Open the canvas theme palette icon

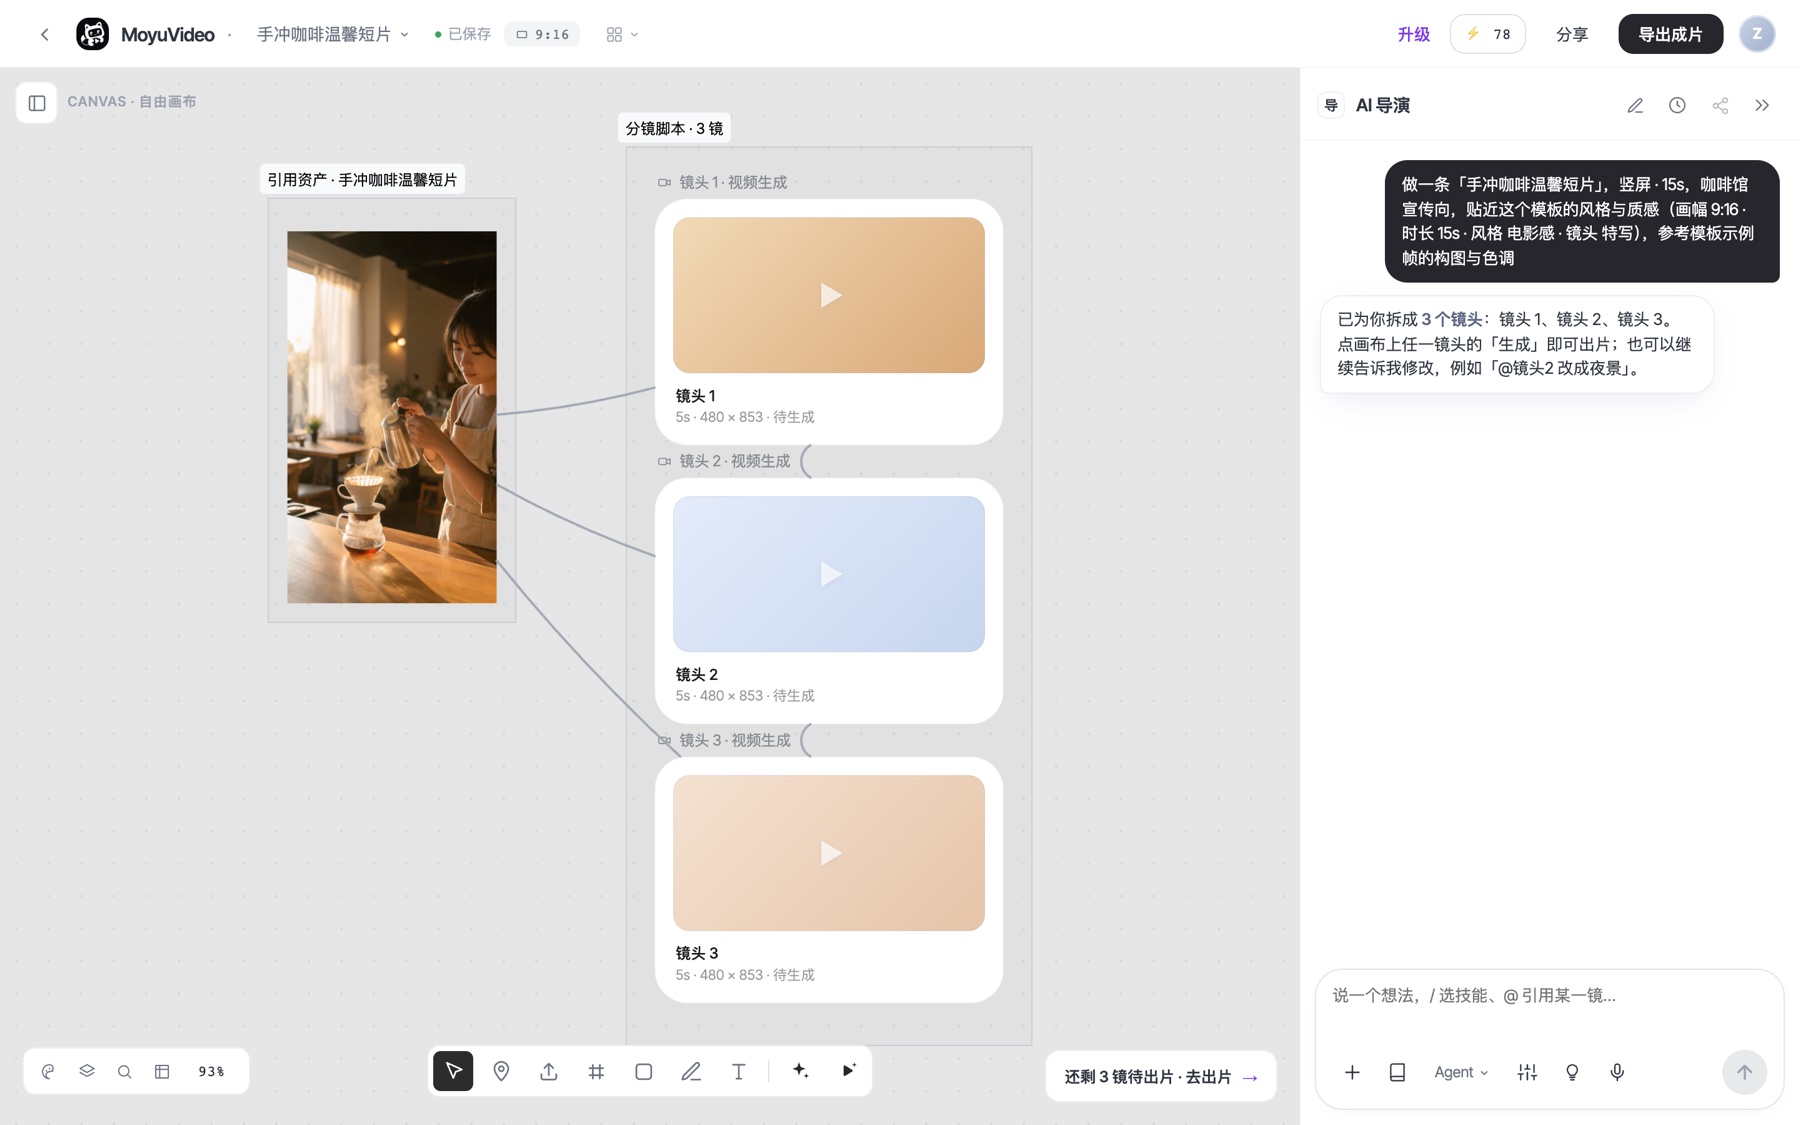click(x=48, y=1071)
